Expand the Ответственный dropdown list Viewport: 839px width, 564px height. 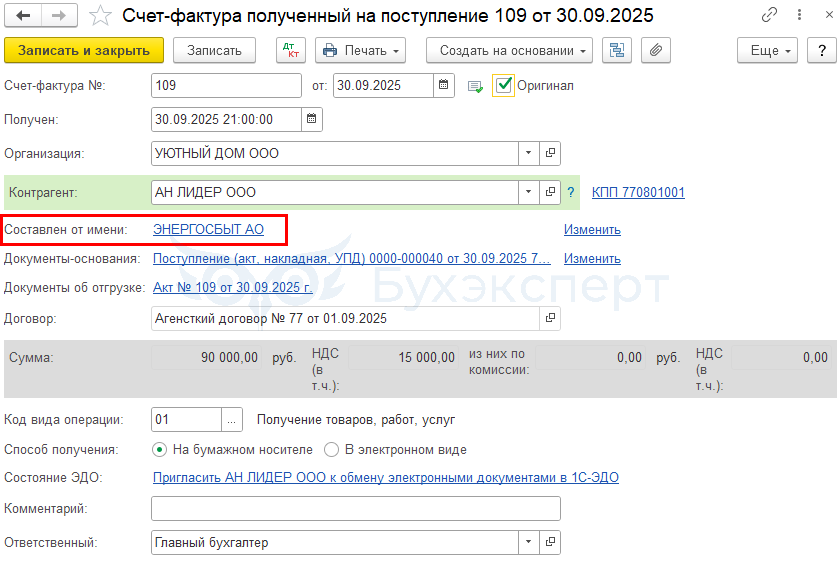click(x=528, y=542)
